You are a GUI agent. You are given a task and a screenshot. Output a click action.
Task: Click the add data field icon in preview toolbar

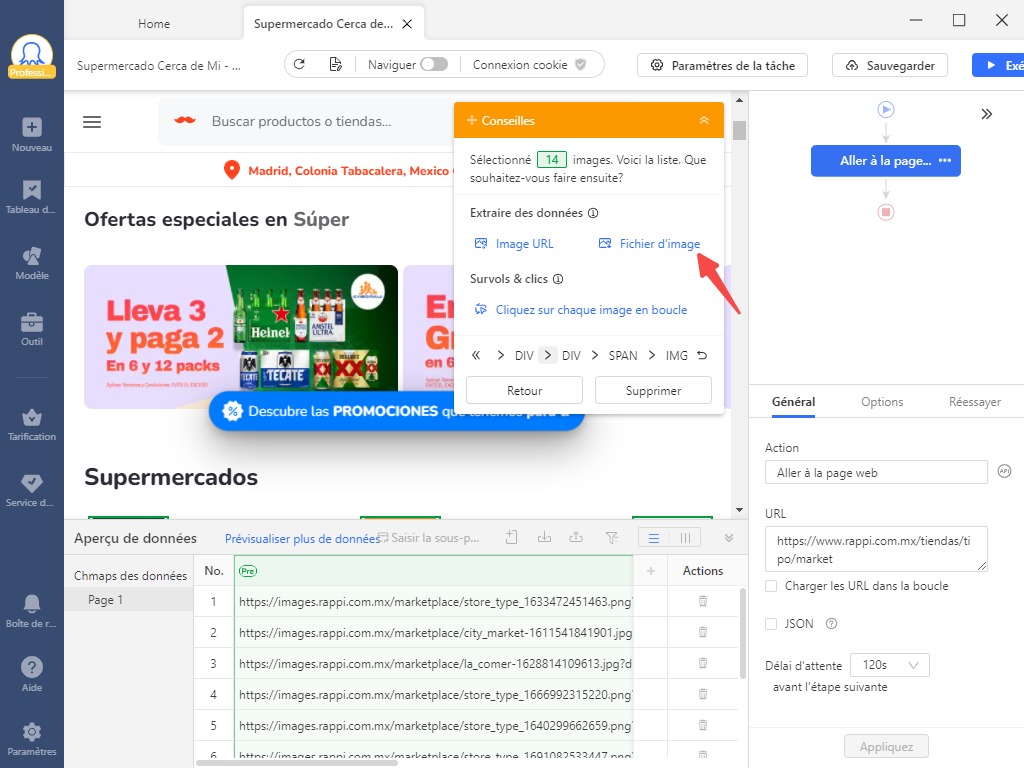pos(512,537)
